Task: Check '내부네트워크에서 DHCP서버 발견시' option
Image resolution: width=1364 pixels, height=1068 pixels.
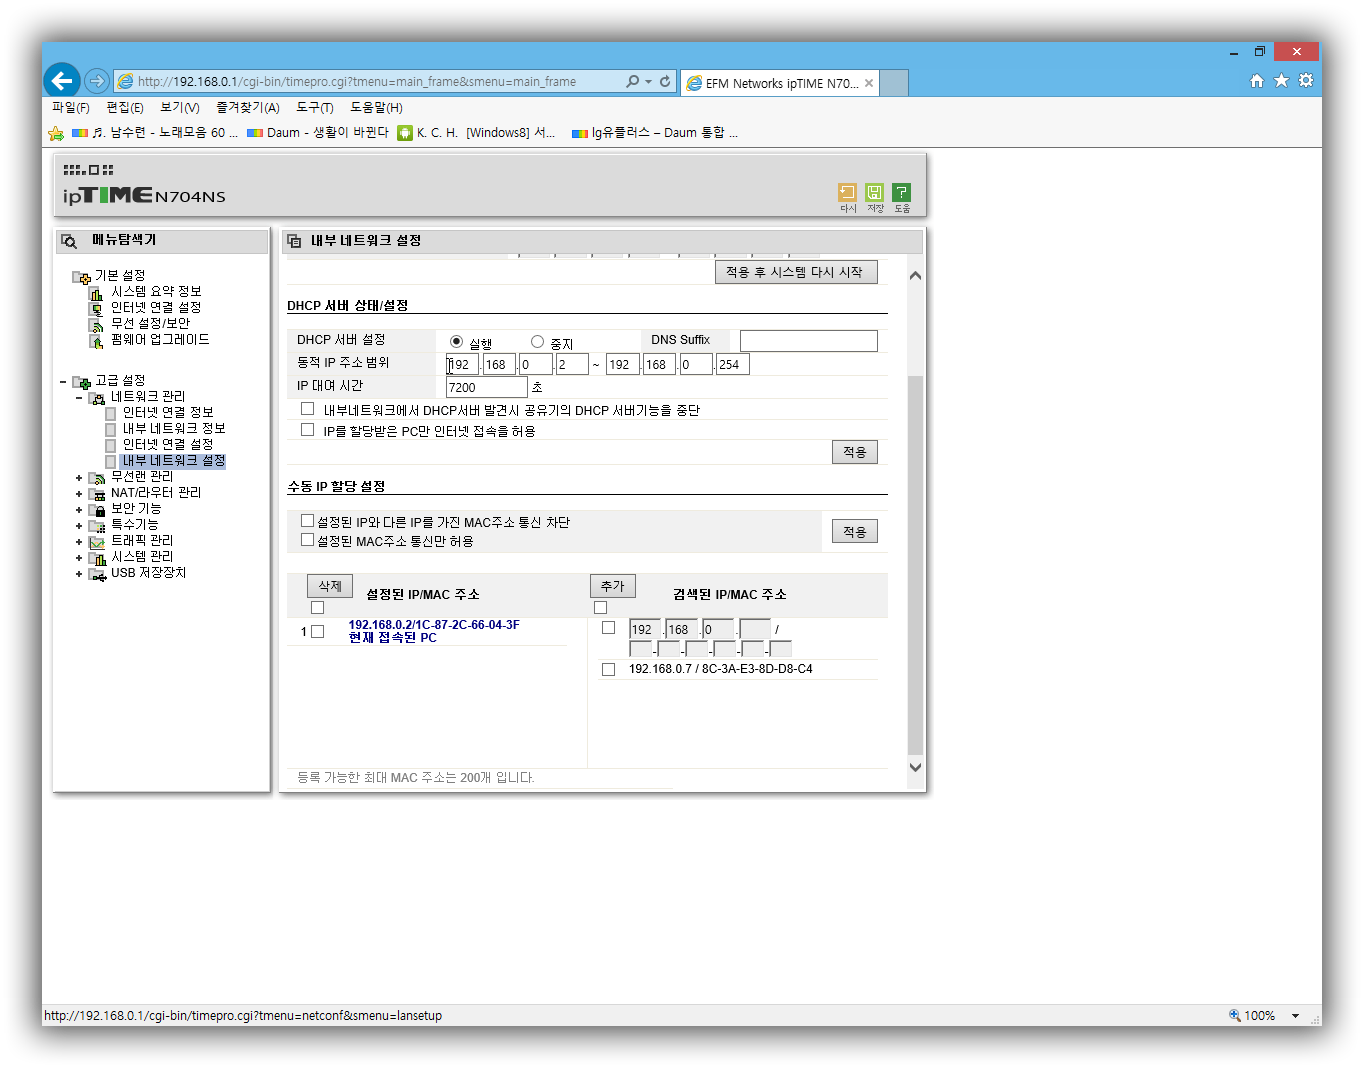Action: (308, 409)
